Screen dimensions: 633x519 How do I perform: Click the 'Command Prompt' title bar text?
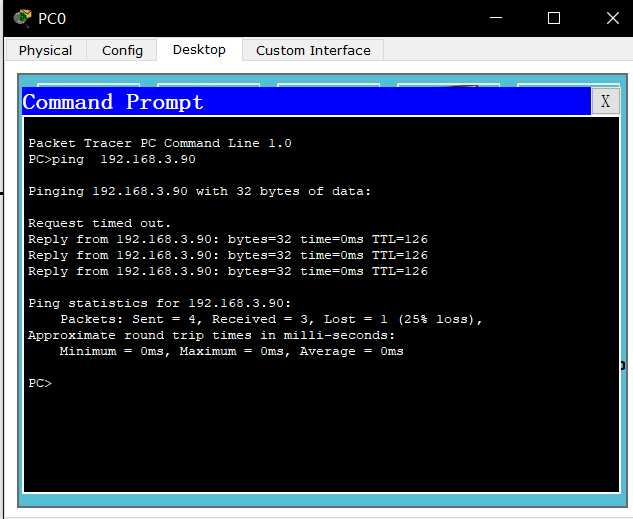point(113,102)
